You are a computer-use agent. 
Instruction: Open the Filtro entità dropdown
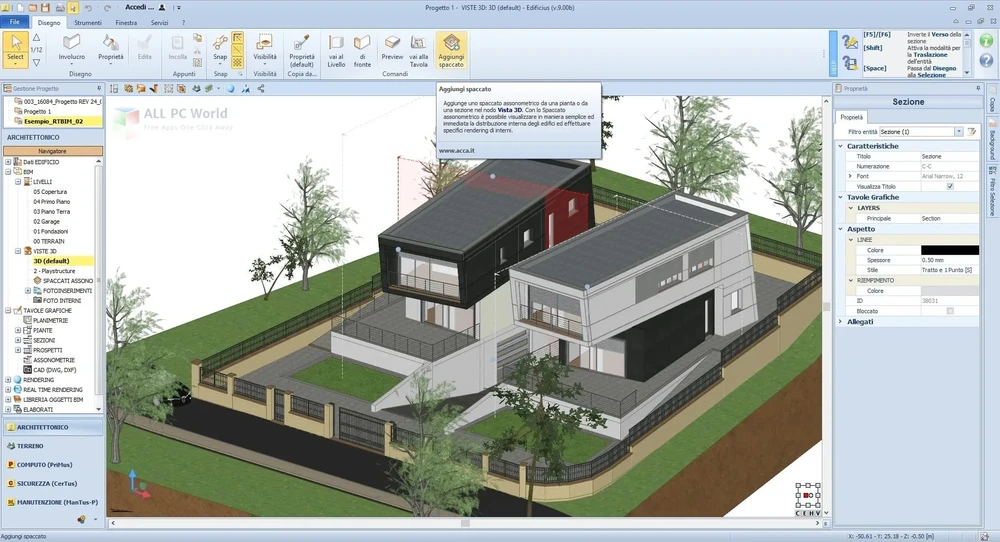[958, 132]
